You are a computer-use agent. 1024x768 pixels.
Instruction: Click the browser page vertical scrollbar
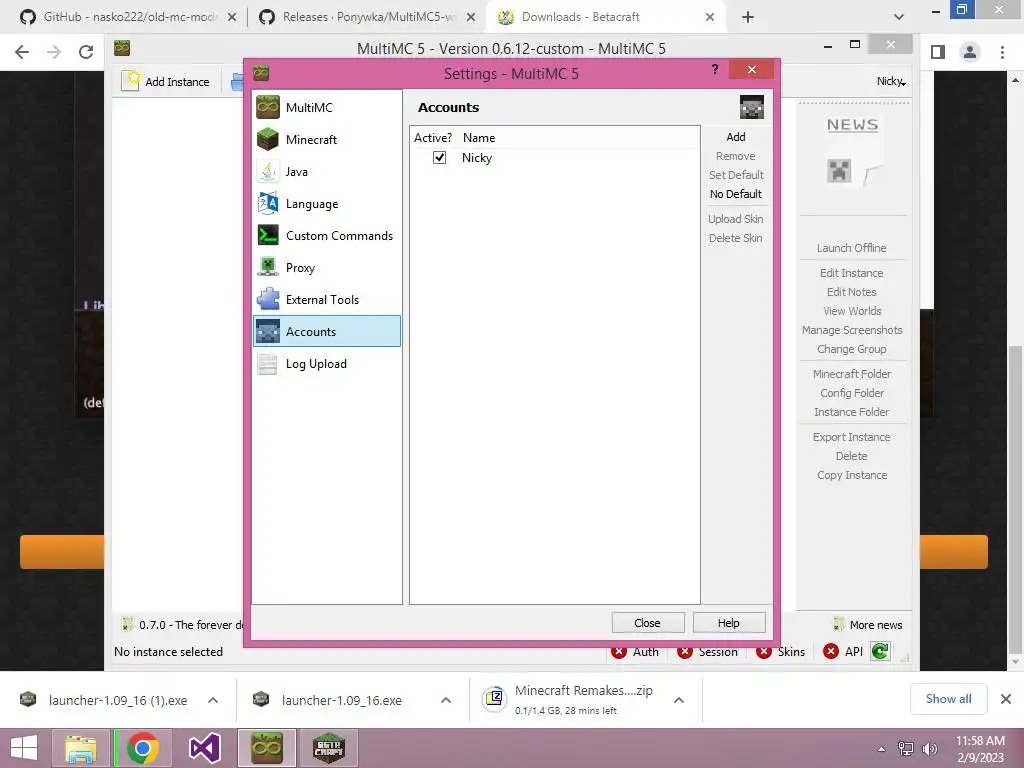click(x=1015, y=500)
